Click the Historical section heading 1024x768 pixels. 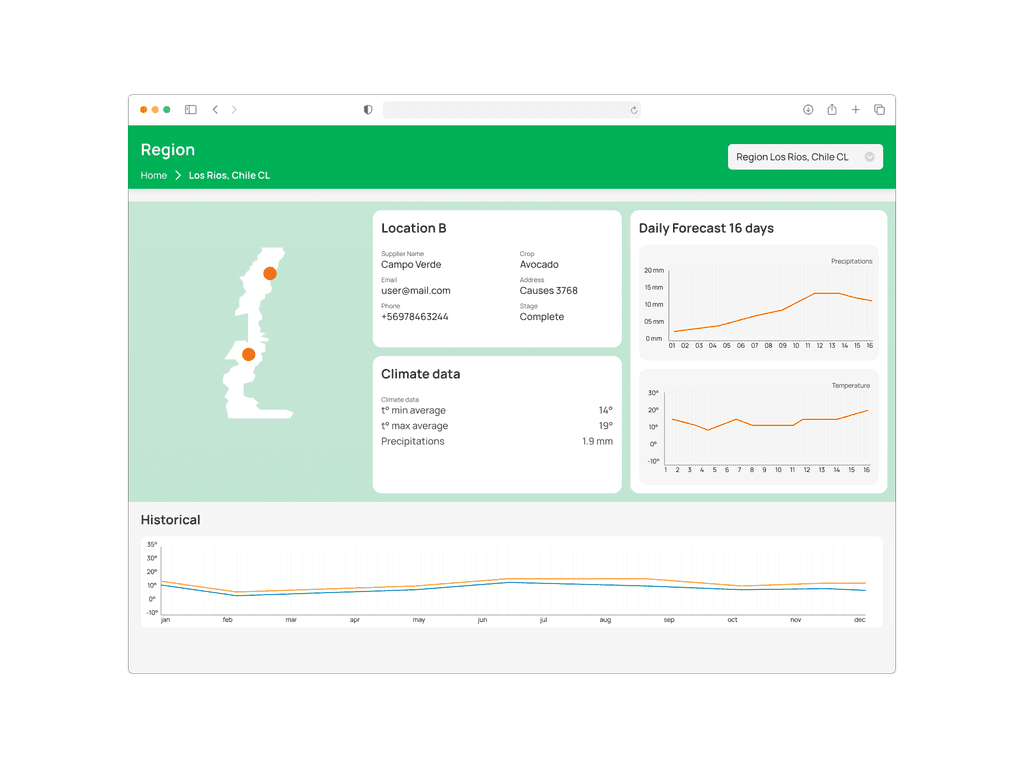pyautogui.click(x=170, y=520)
